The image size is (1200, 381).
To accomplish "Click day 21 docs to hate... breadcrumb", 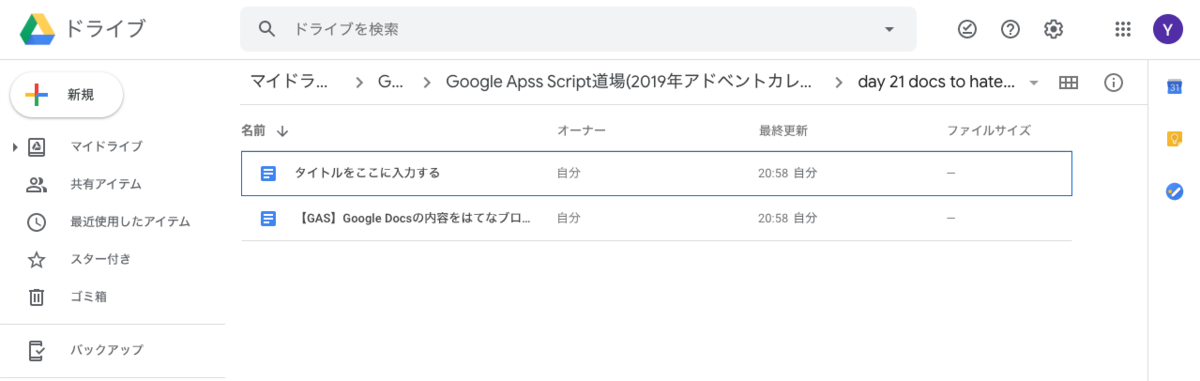I will (x=937, y=82).
